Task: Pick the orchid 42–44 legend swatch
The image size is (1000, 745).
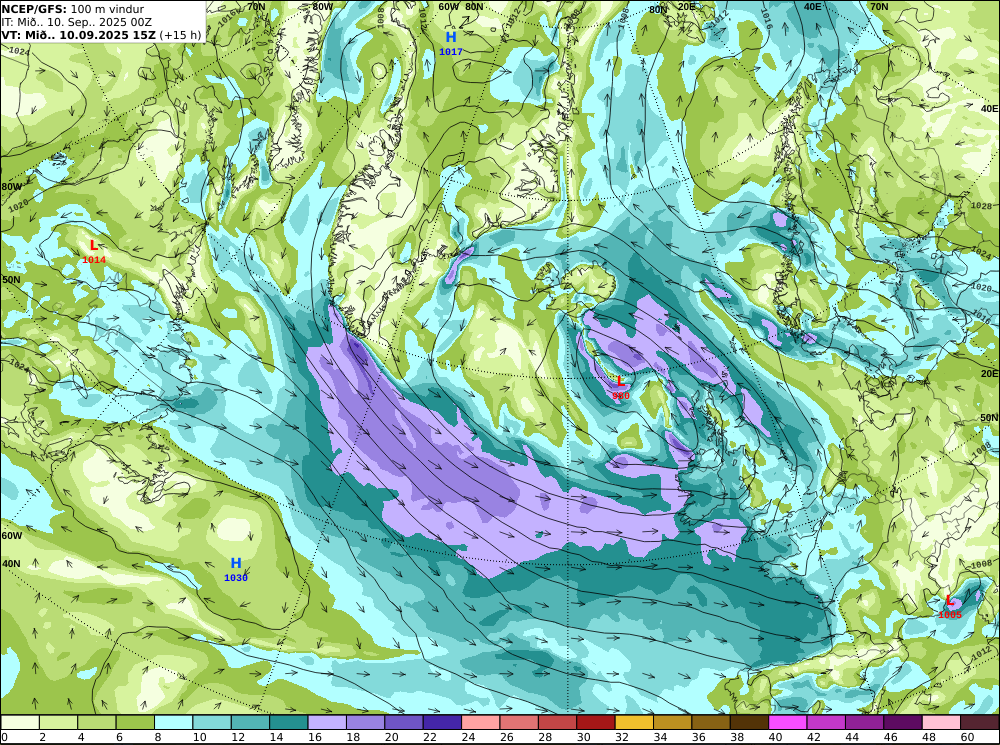Action: click(x=826, y=722)
